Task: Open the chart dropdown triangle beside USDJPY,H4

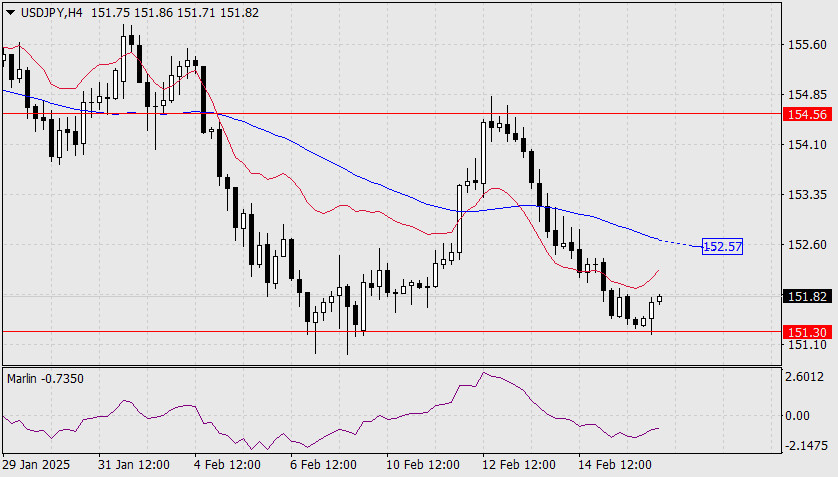Action: [x=10, y=13]
